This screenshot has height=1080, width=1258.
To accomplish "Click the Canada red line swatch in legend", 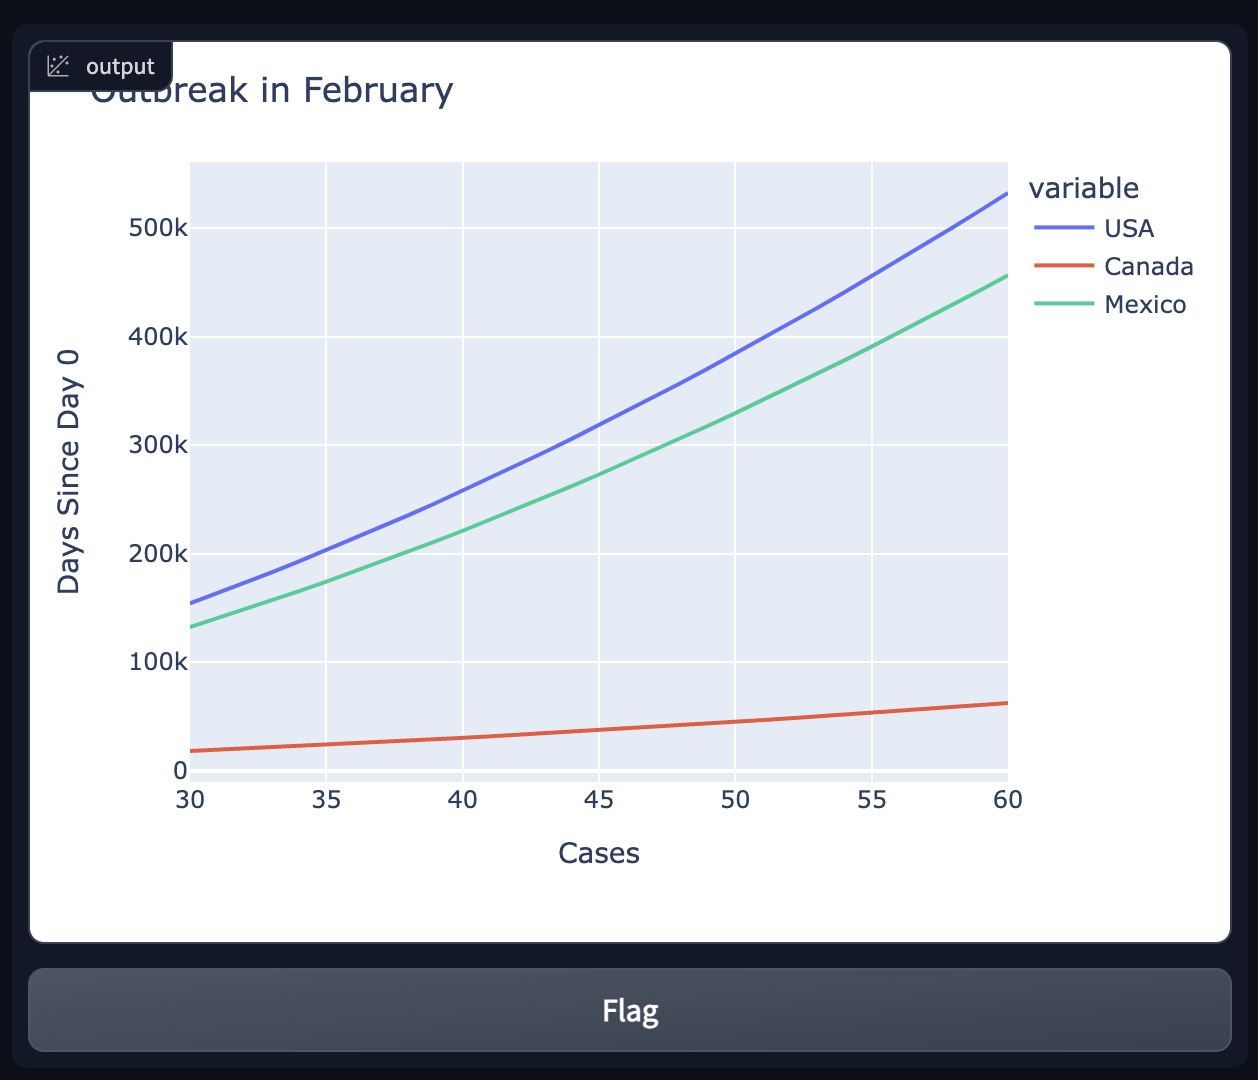I will tap(1063, 267).
